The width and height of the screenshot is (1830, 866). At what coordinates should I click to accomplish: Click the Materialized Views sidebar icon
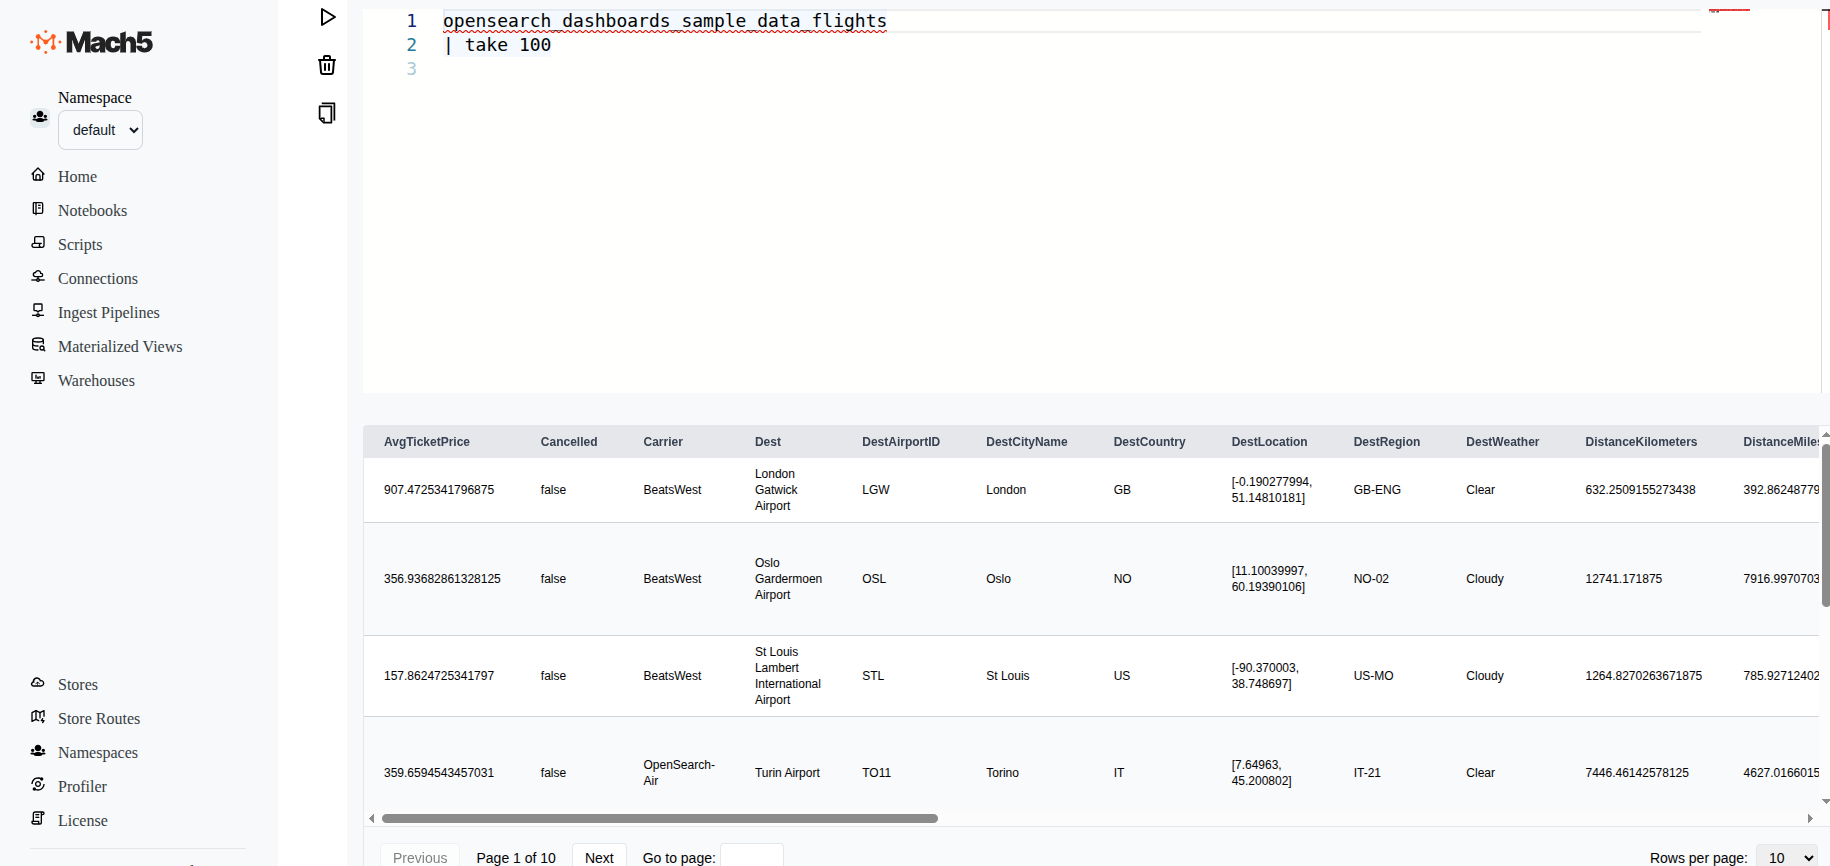pyautogui.click(x=38, y=345)
